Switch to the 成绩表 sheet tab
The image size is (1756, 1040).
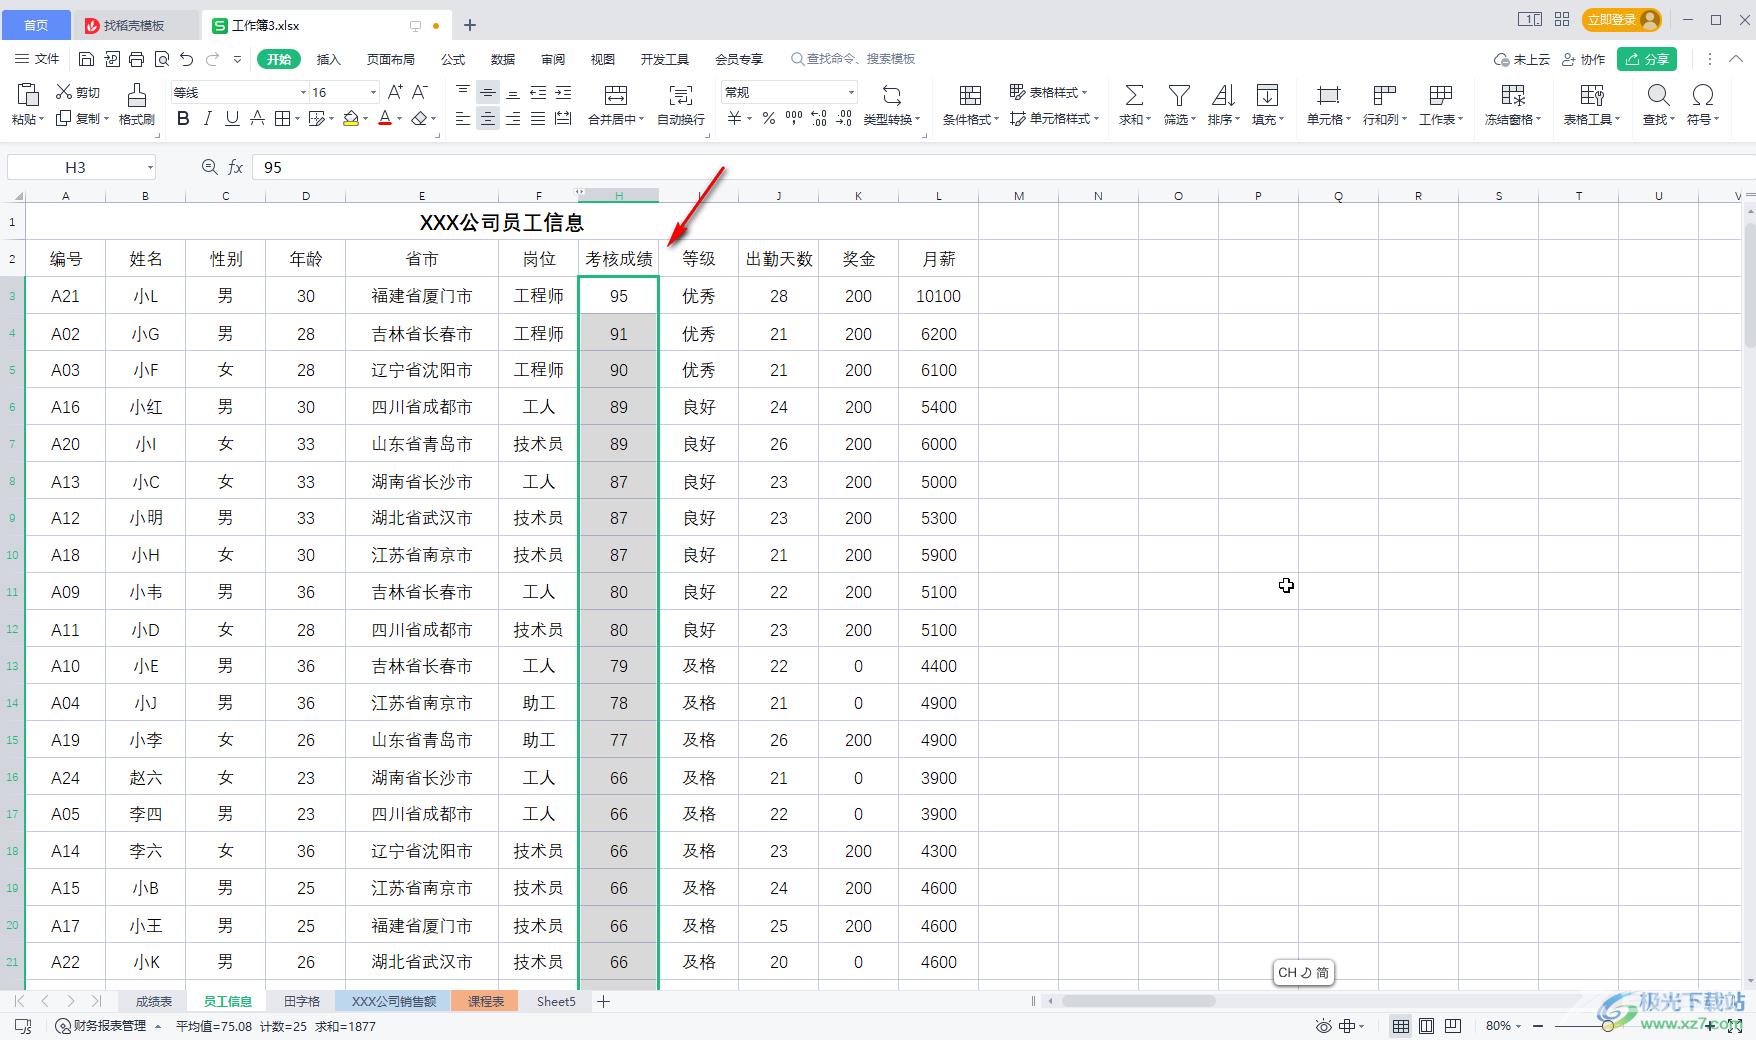pos(154,1001)
